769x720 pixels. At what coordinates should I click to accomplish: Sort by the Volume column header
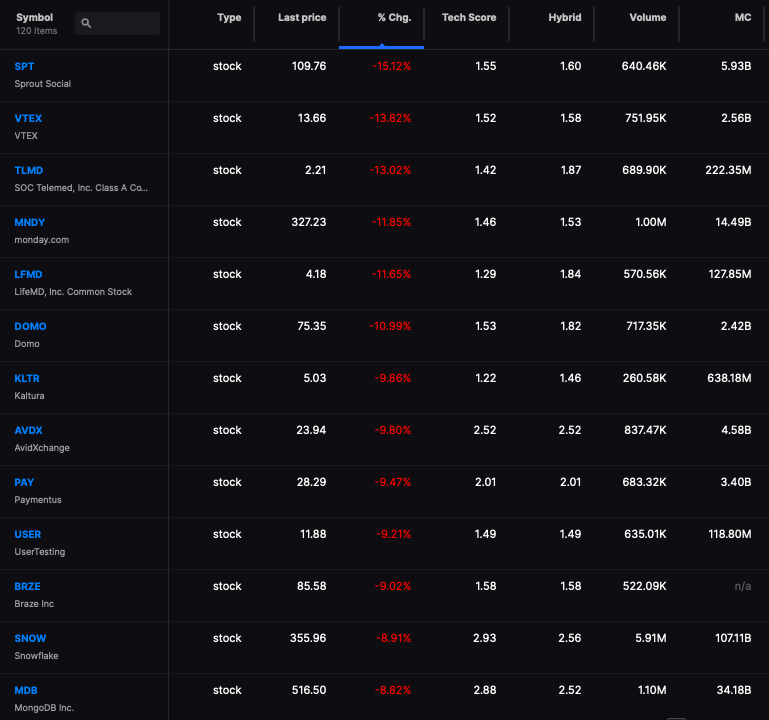coord(648,17)
